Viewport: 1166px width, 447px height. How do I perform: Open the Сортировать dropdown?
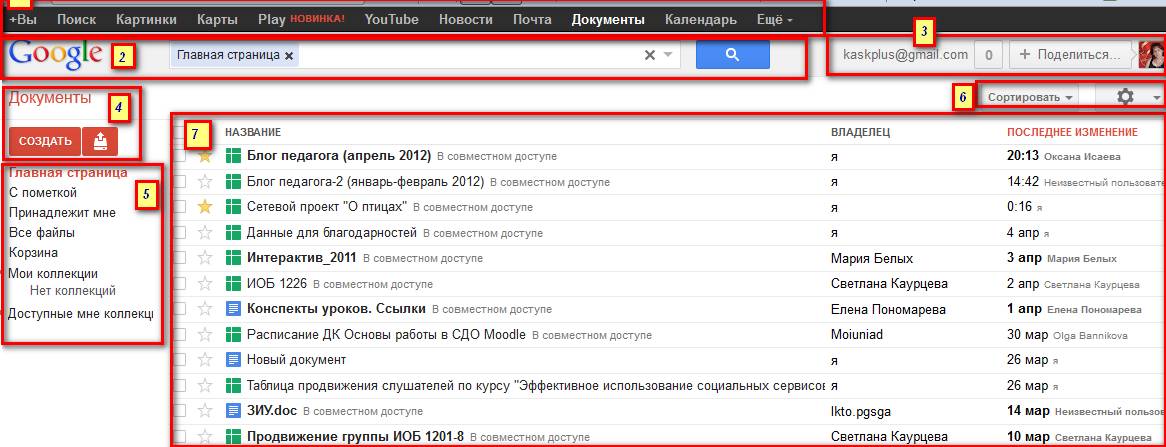pos(1030,97)
